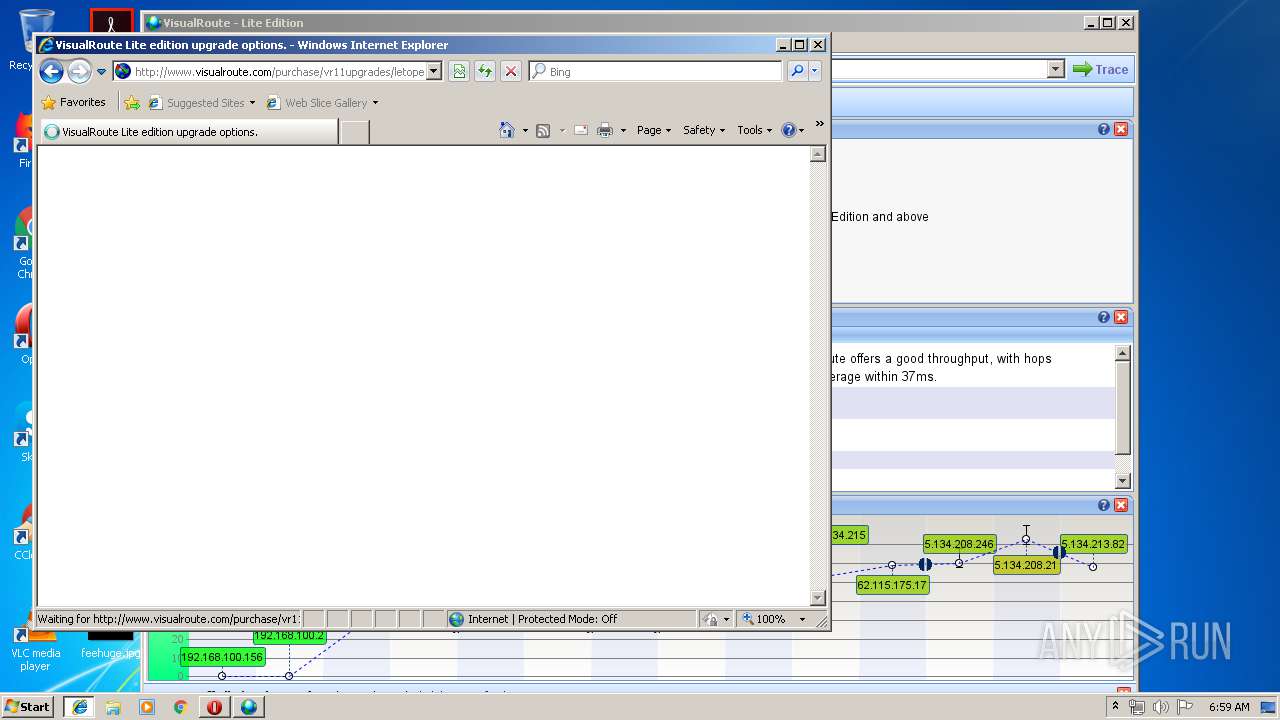Launch Chrome from the taskbar
Image resolution: width=1280 pixels, height=720 pixels.
click(180, 707)
